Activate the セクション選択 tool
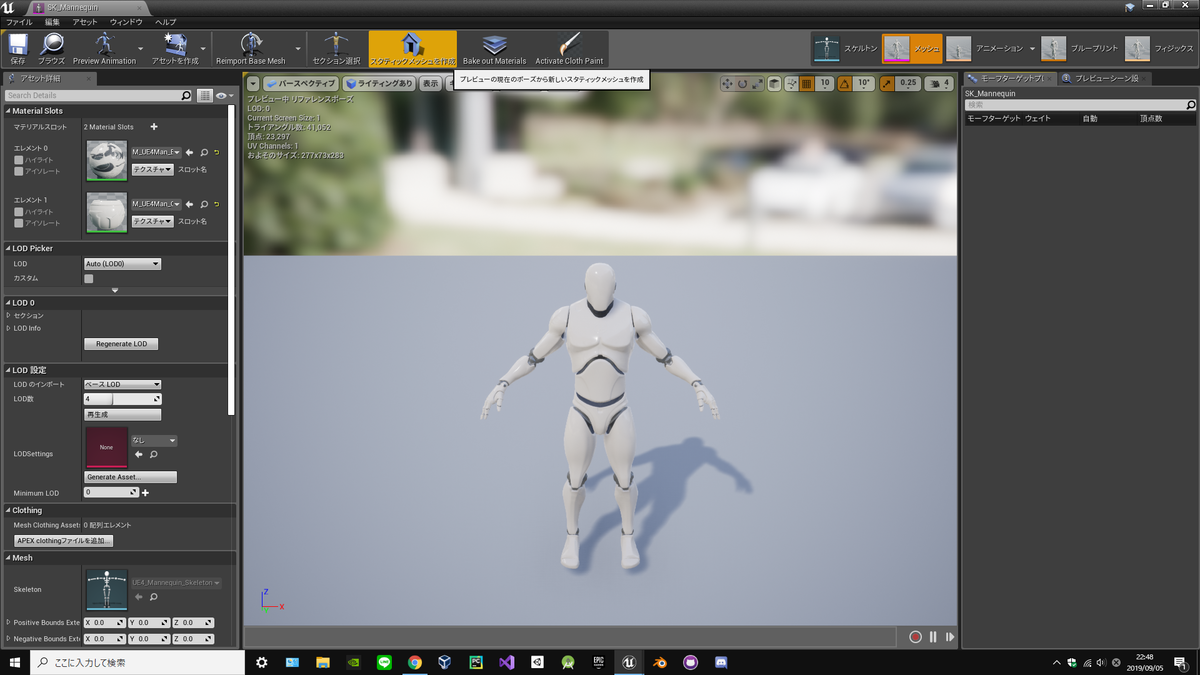The width and height of the screenshot is (1200, 675). point(336,47)
